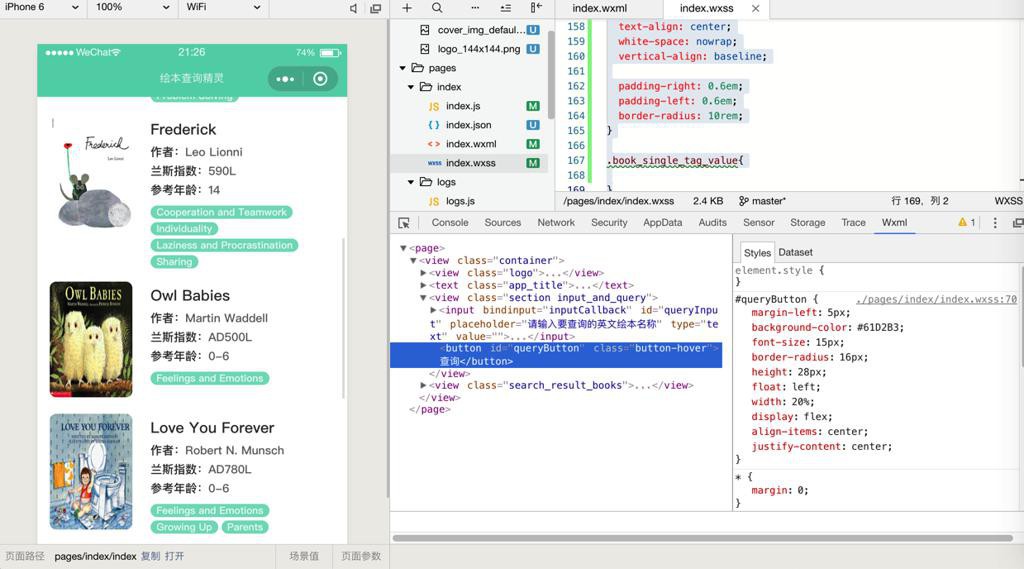Screen dimensions: 1024x569
Task: Open the WiFi network dropdown
Action: [222, 7]
